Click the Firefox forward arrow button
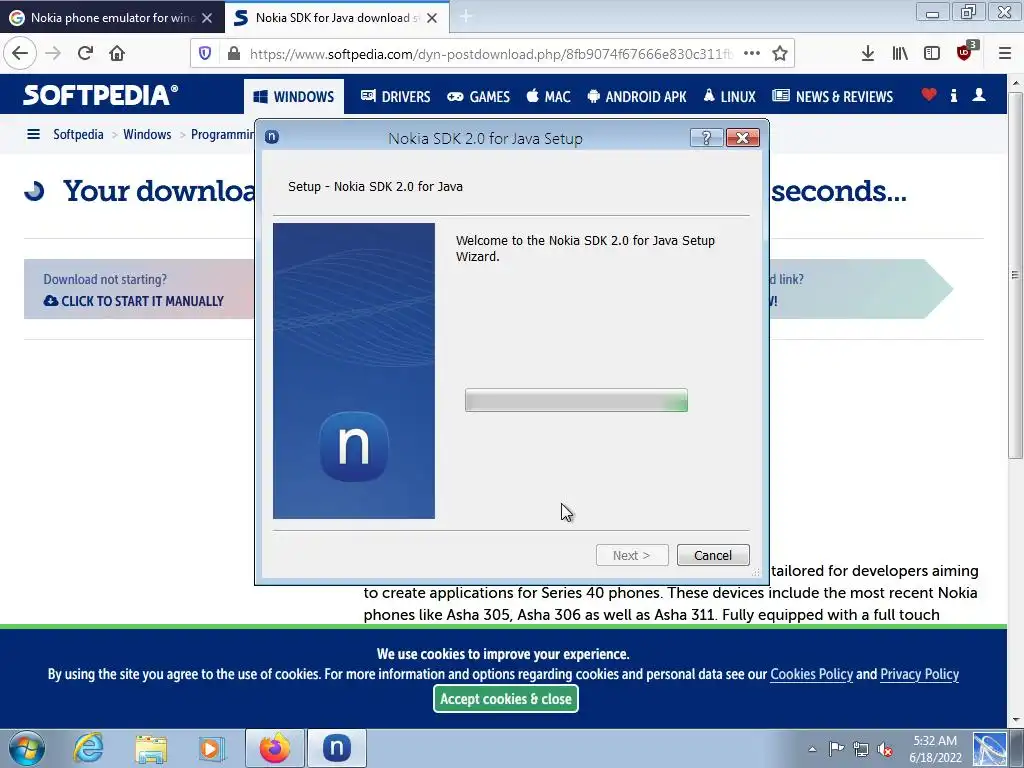This screenshot has height=768, width=1024. coord(54,54)
